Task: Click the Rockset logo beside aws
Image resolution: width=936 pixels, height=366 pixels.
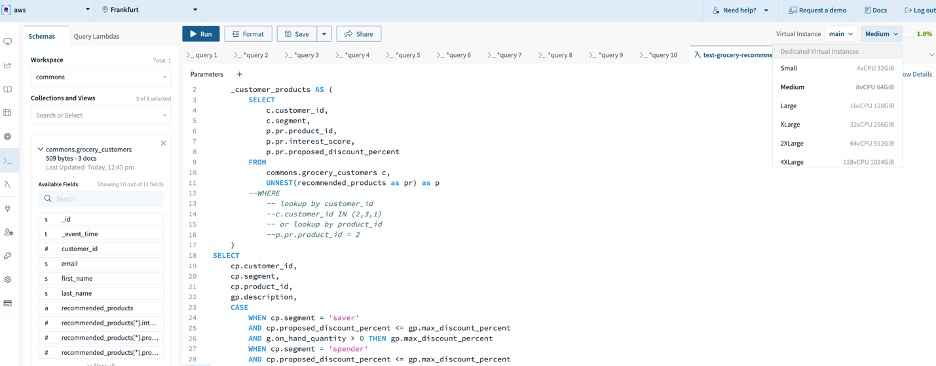Action: tap(7, 10)
